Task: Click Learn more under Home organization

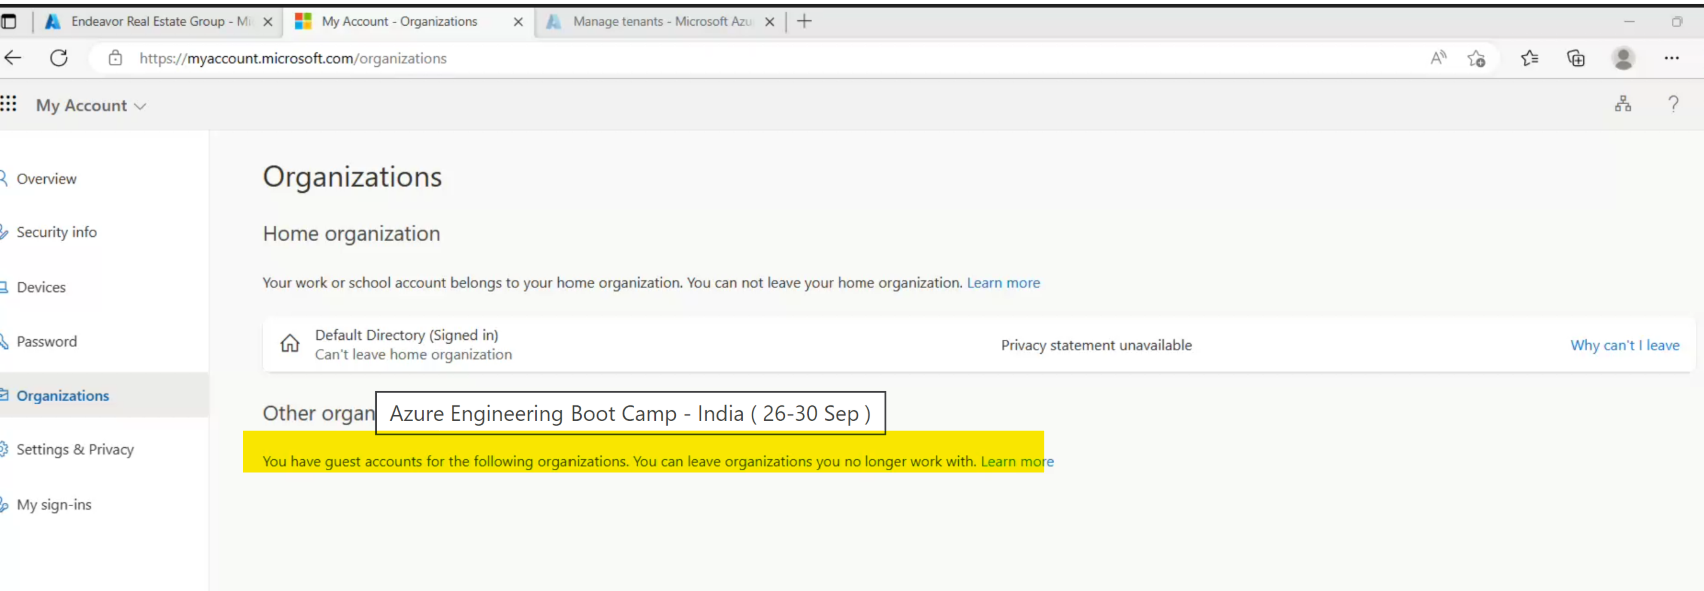Action: point(1003,283)
